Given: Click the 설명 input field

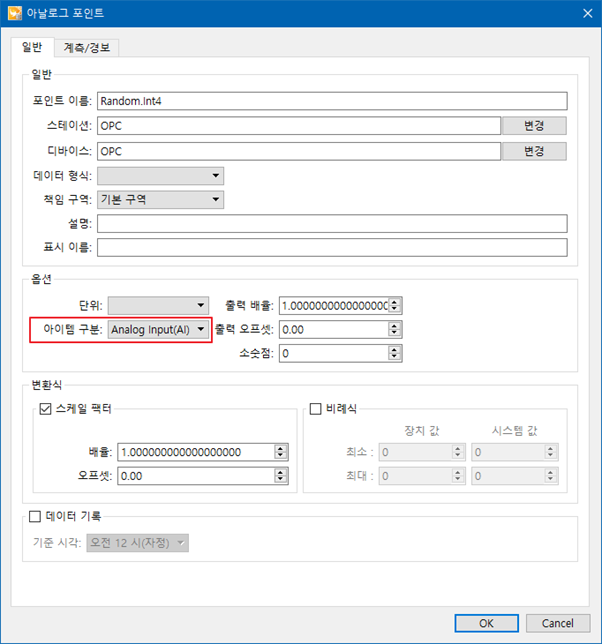Looking at the screenshot, I should [x=332, y=224].
